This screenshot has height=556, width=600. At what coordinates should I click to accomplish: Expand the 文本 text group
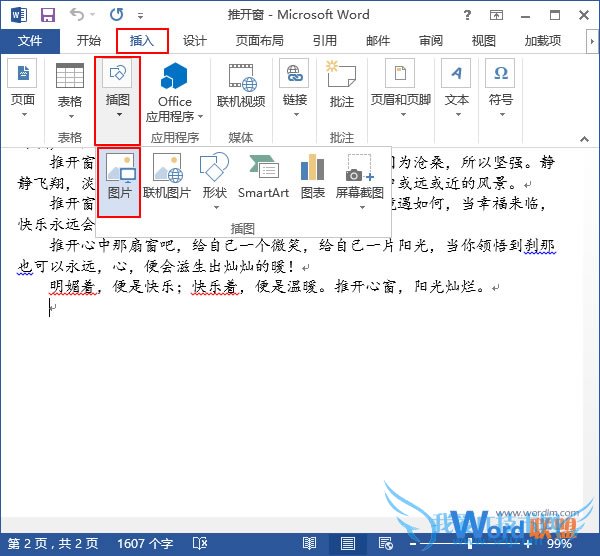click(x=457, y=89)
